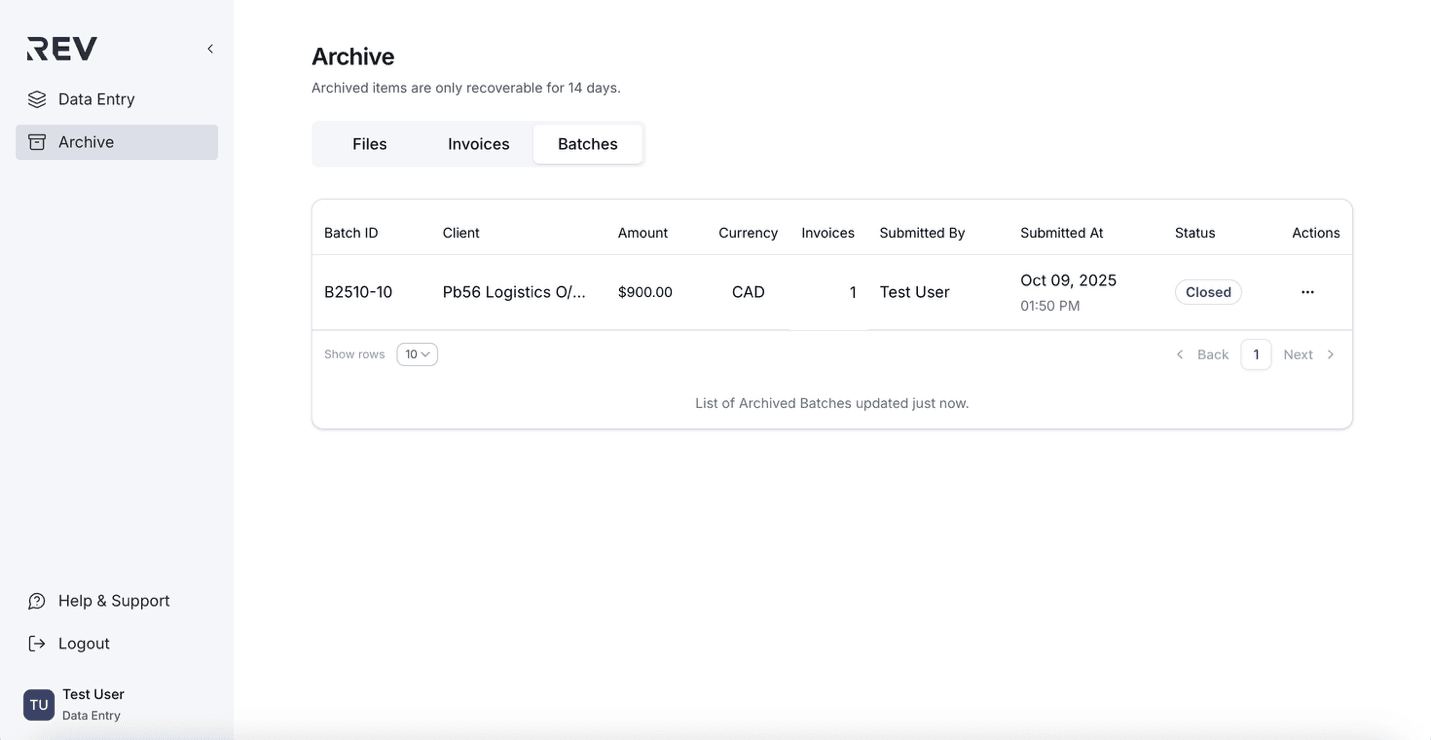1431x740 pixels.
Task: Select the Batches tab
Action: [x=588, y=143]
